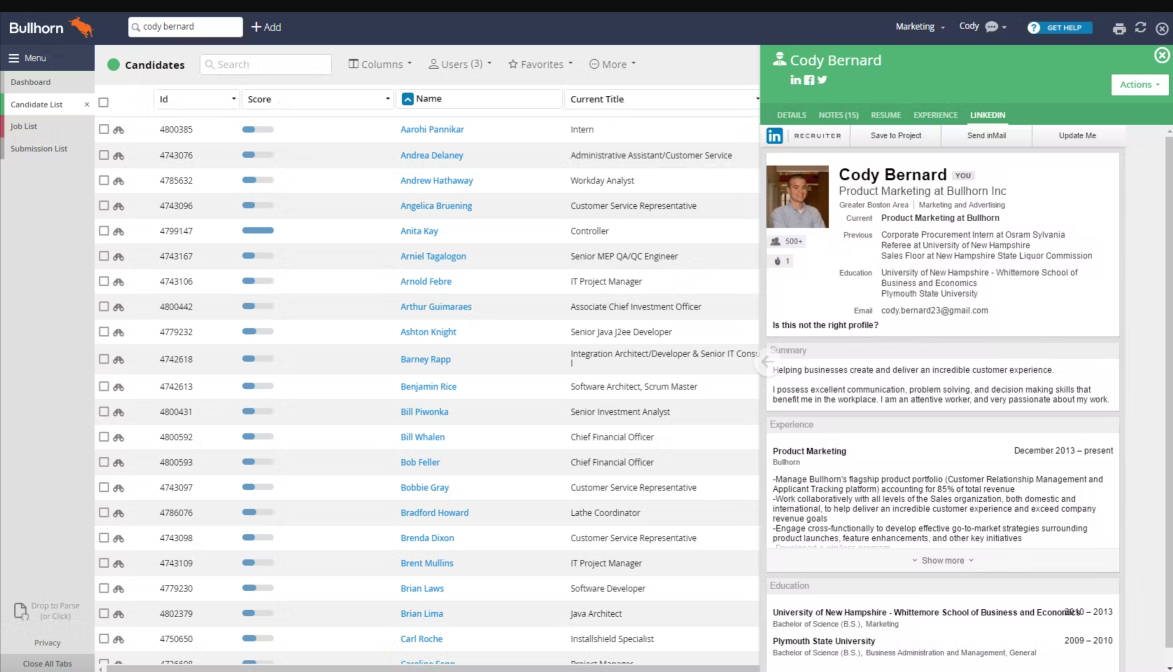Click the connections 500+ icon

tap(776, 241)
